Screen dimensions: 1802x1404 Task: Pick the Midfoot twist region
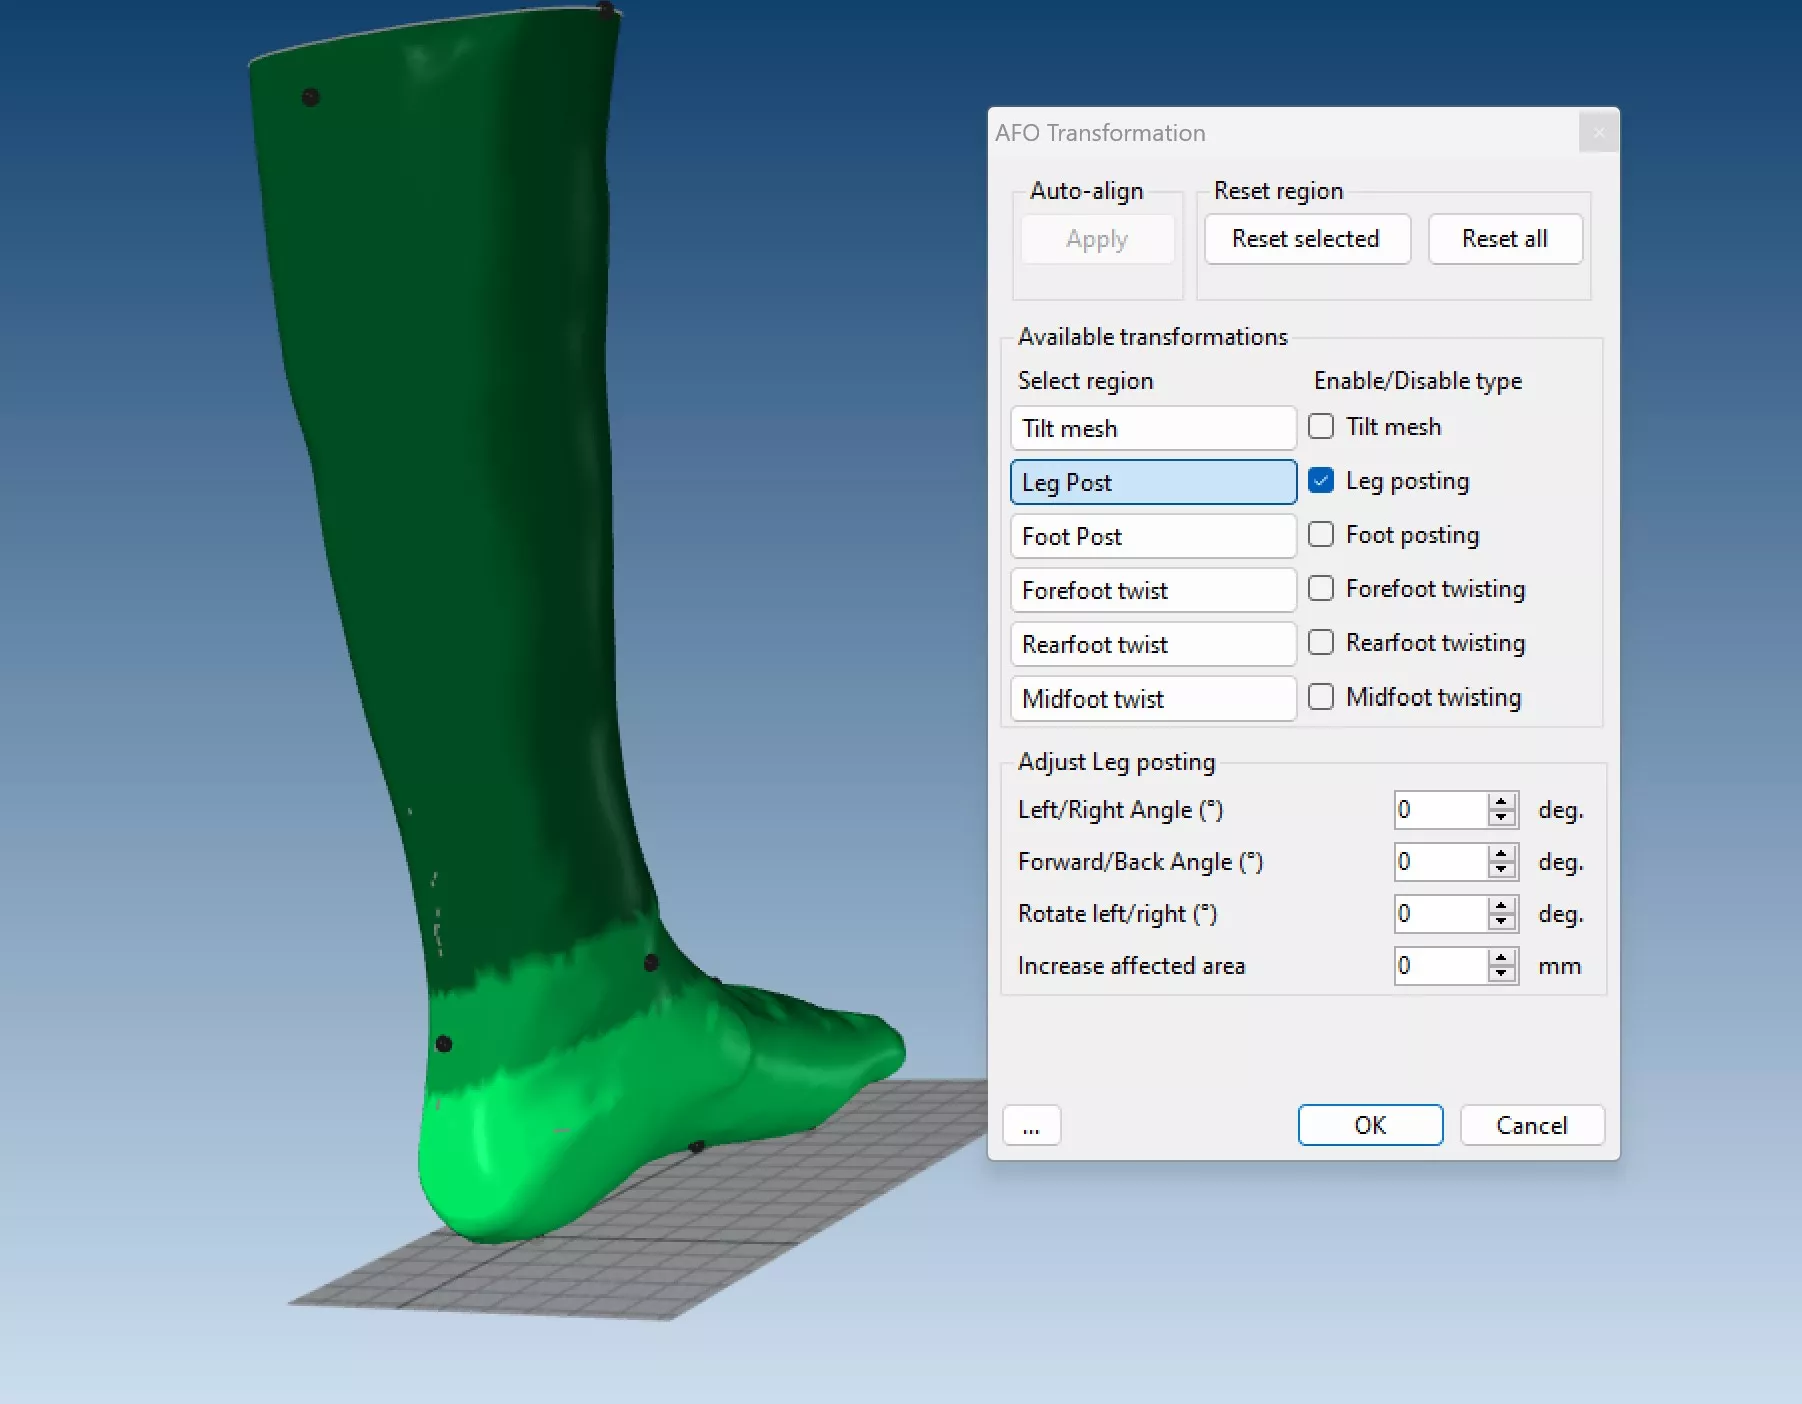tap(1153, 698)
